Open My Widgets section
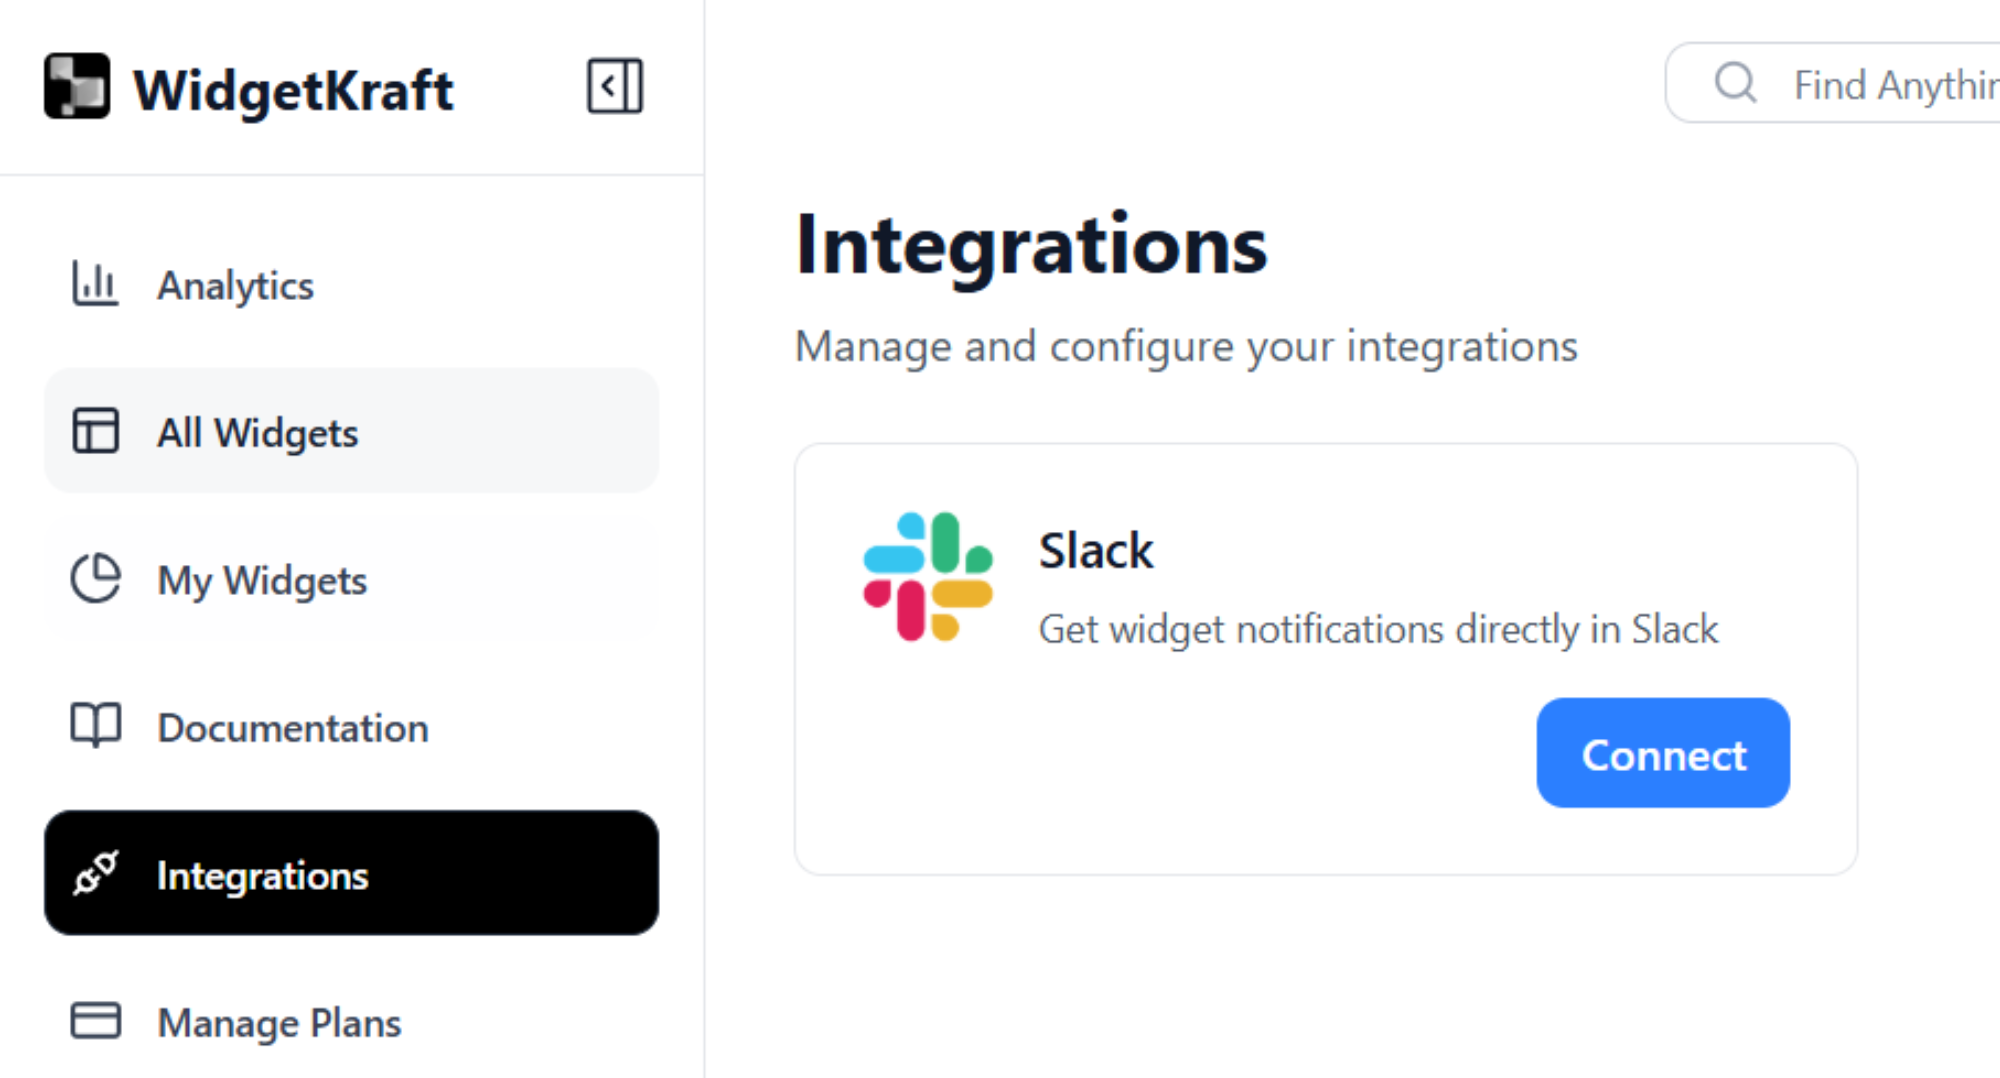The image size is (2000, 1078). point(262,580)
